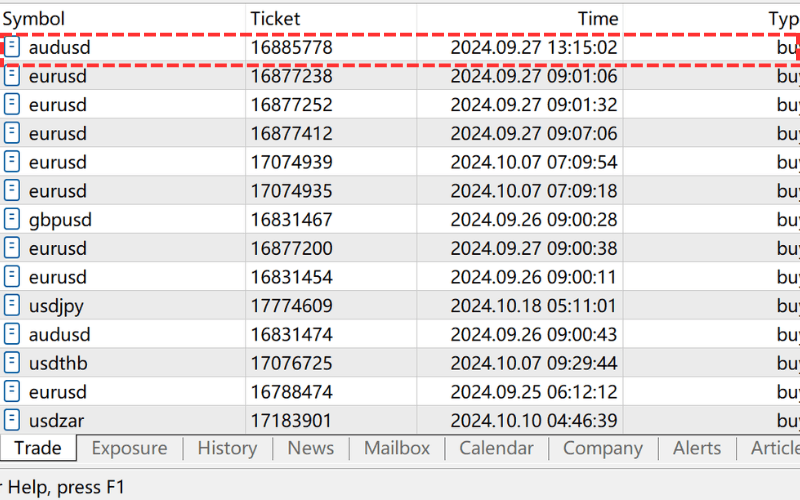This screenshot has height=500, width=800.
Task: Click the time 2024.10.07 07:09:18 cell
Action: (533, 191)
